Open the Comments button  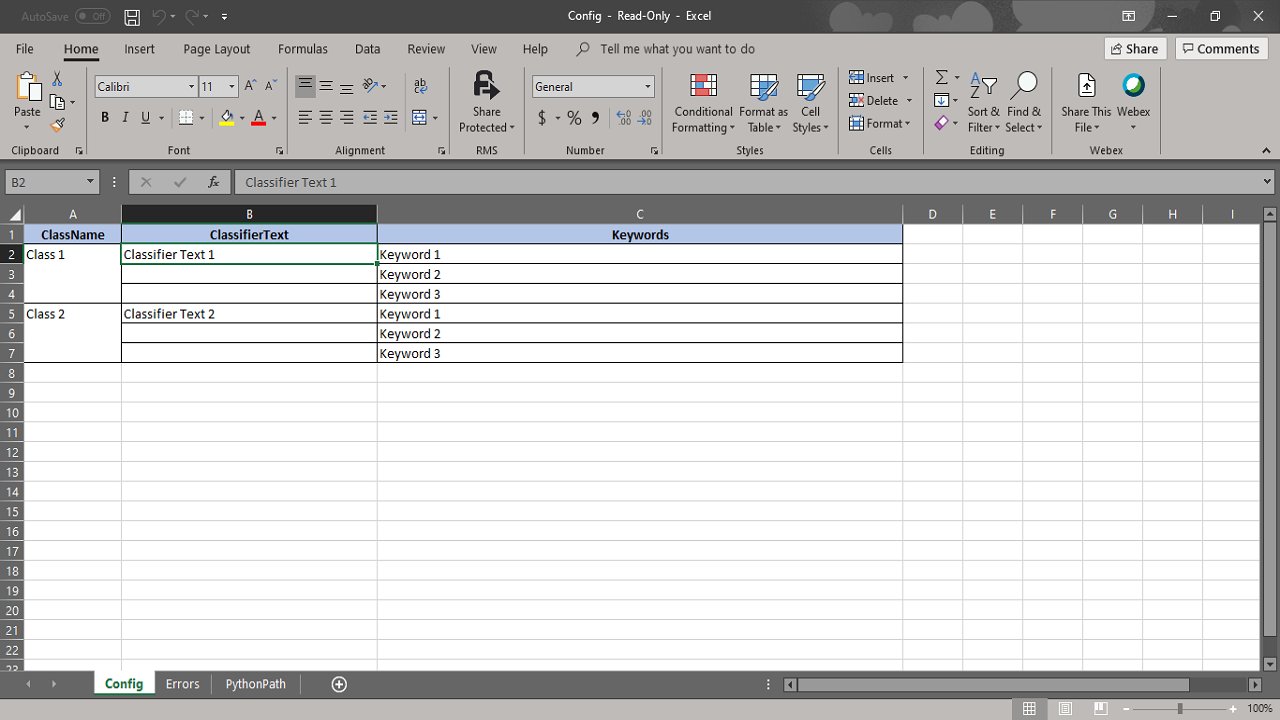click(1221, 49)
